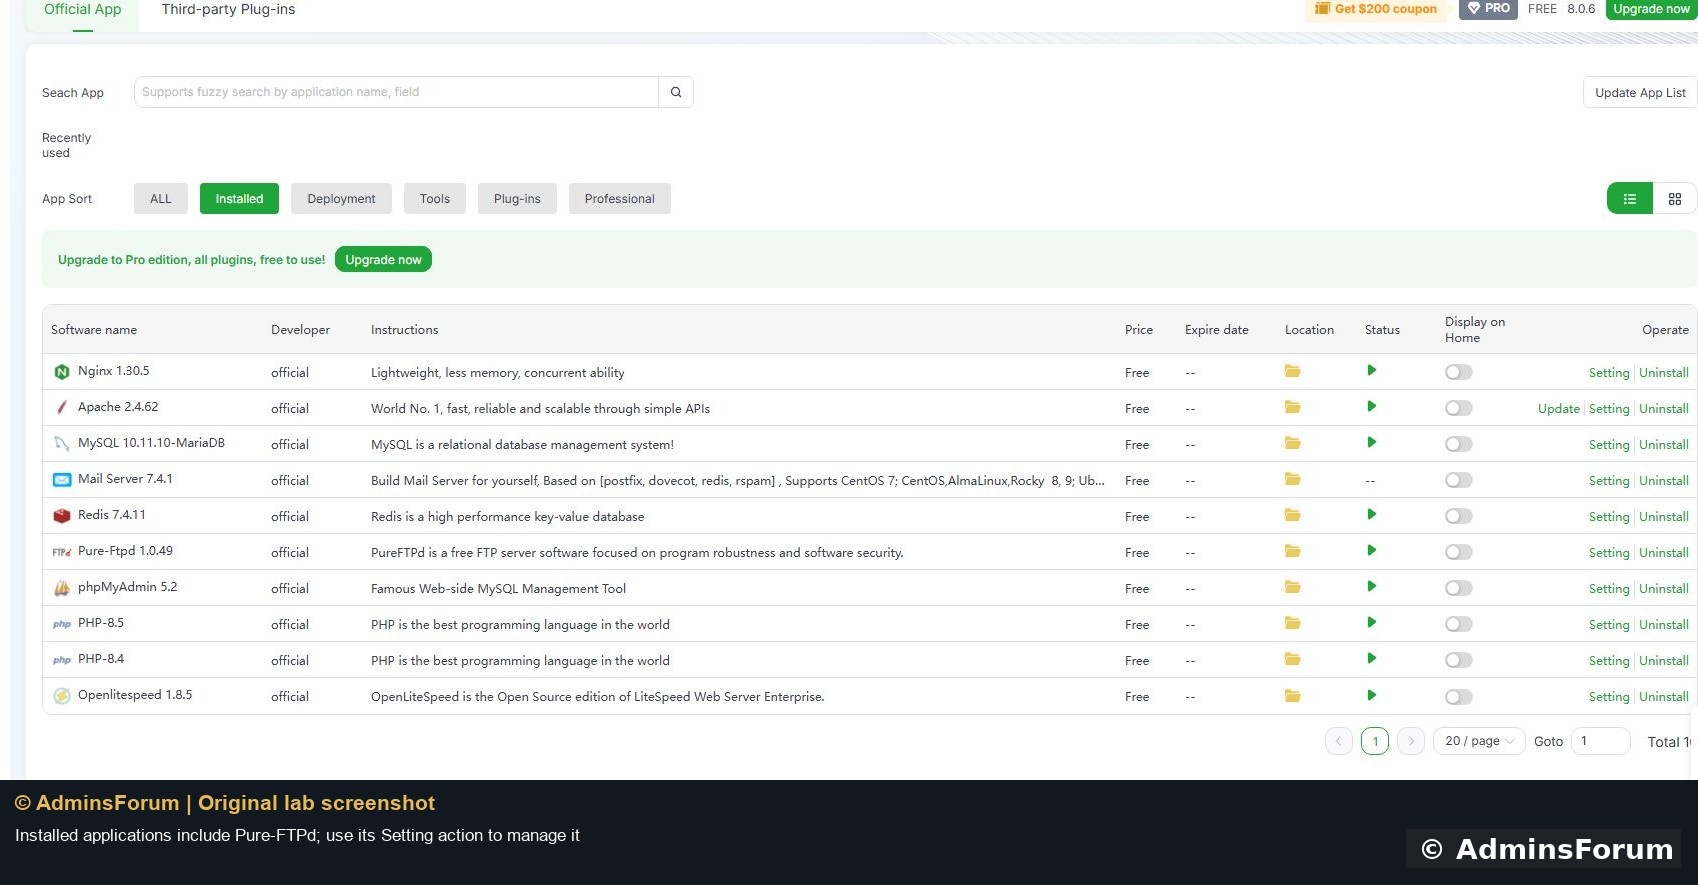Screen dimensions: 1698x885
Task: Open the Pure-Ftpd location folder icon
Action: [x=1292, y=551]
